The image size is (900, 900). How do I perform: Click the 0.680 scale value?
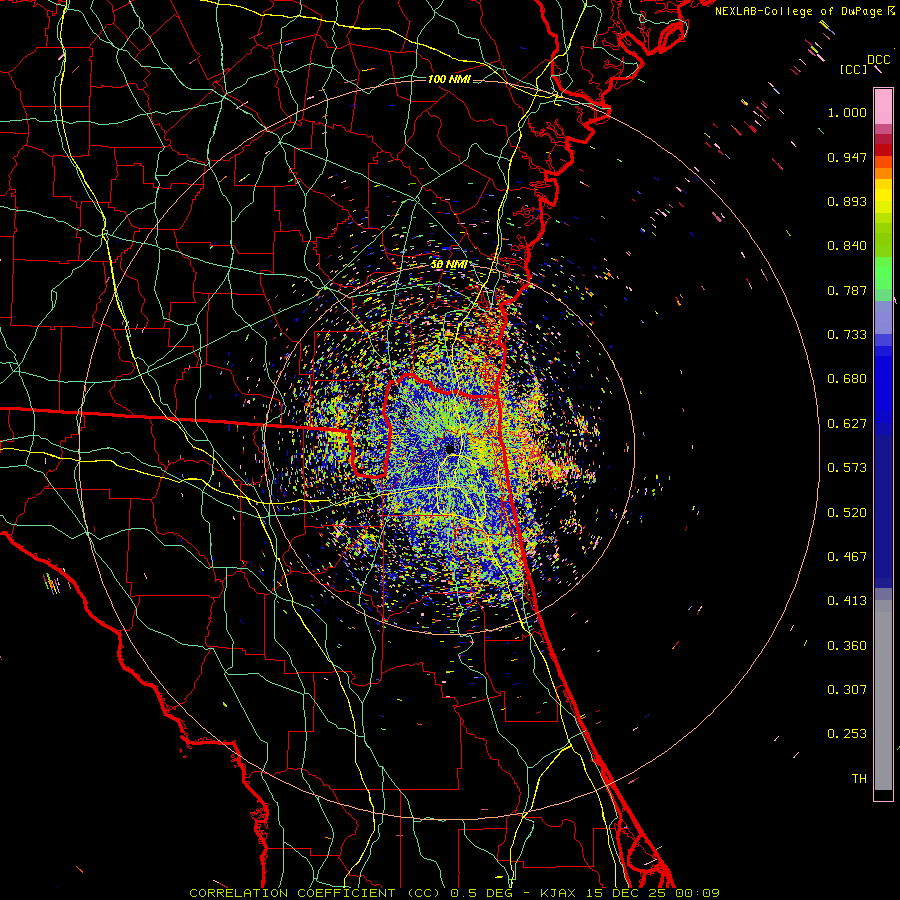847,379
